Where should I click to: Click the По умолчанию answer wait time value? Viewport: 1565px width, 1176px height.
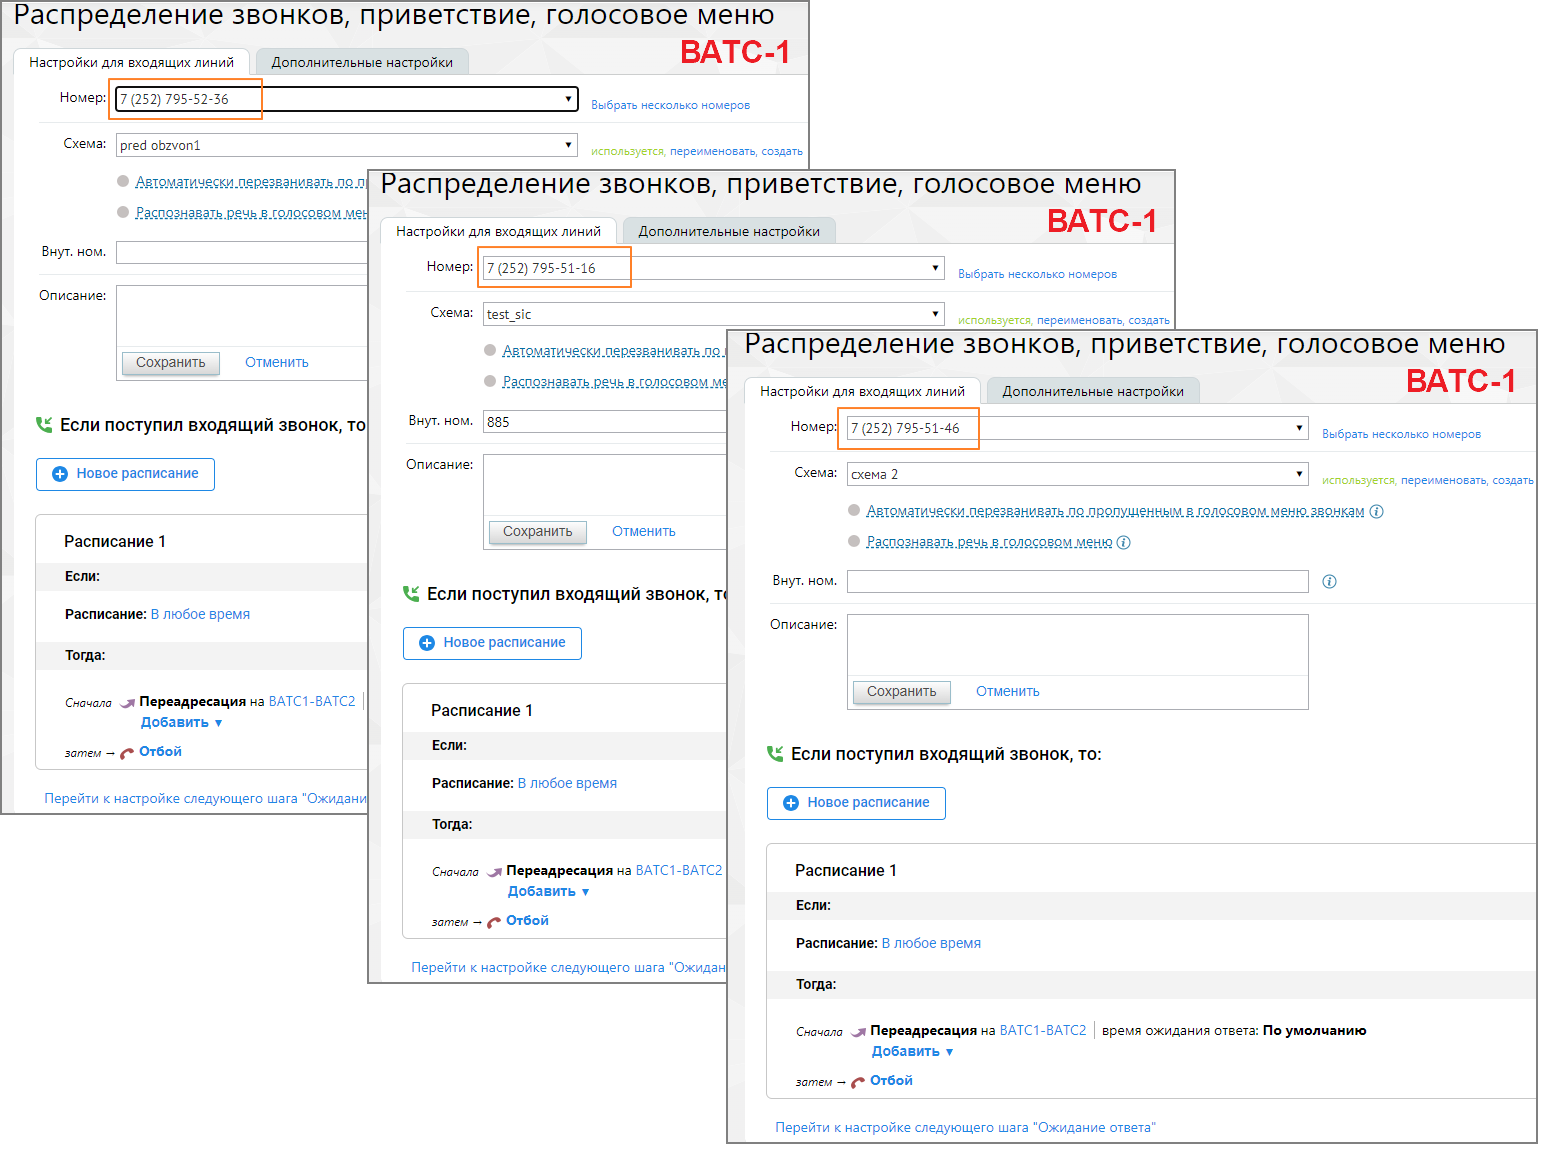(x=1314, y=1030)
